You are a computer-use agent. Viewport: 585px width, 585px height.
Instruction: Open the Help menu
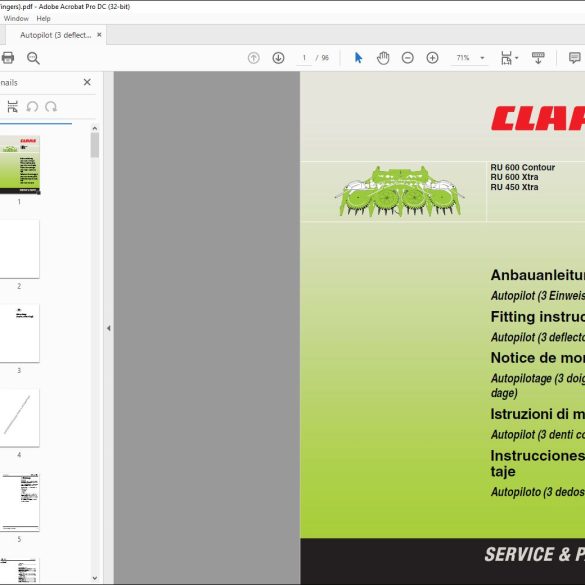click(43, 18)
